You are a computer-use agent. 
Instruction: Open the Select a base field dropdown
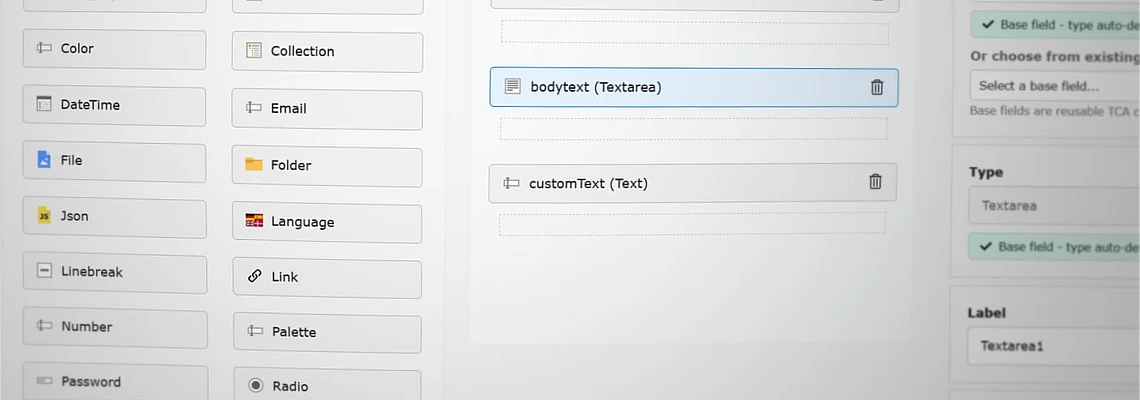point(1055,86)
